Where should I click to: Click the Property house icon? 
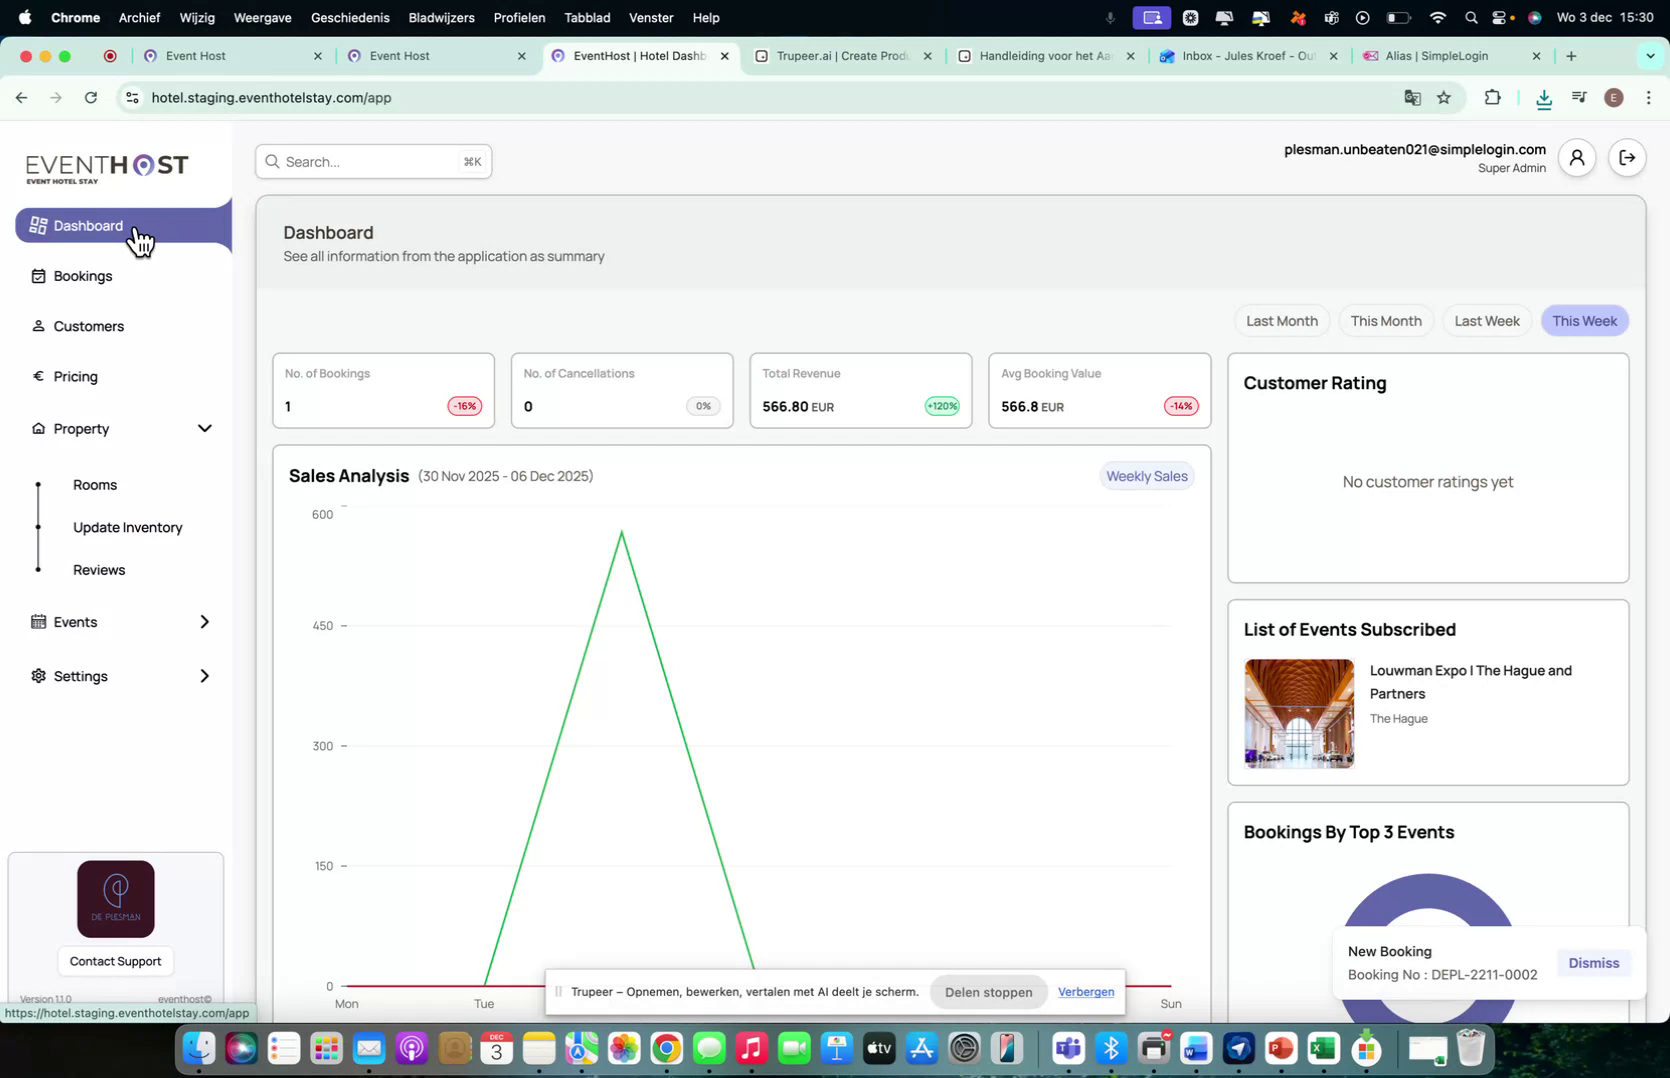[x=36, y=428]
